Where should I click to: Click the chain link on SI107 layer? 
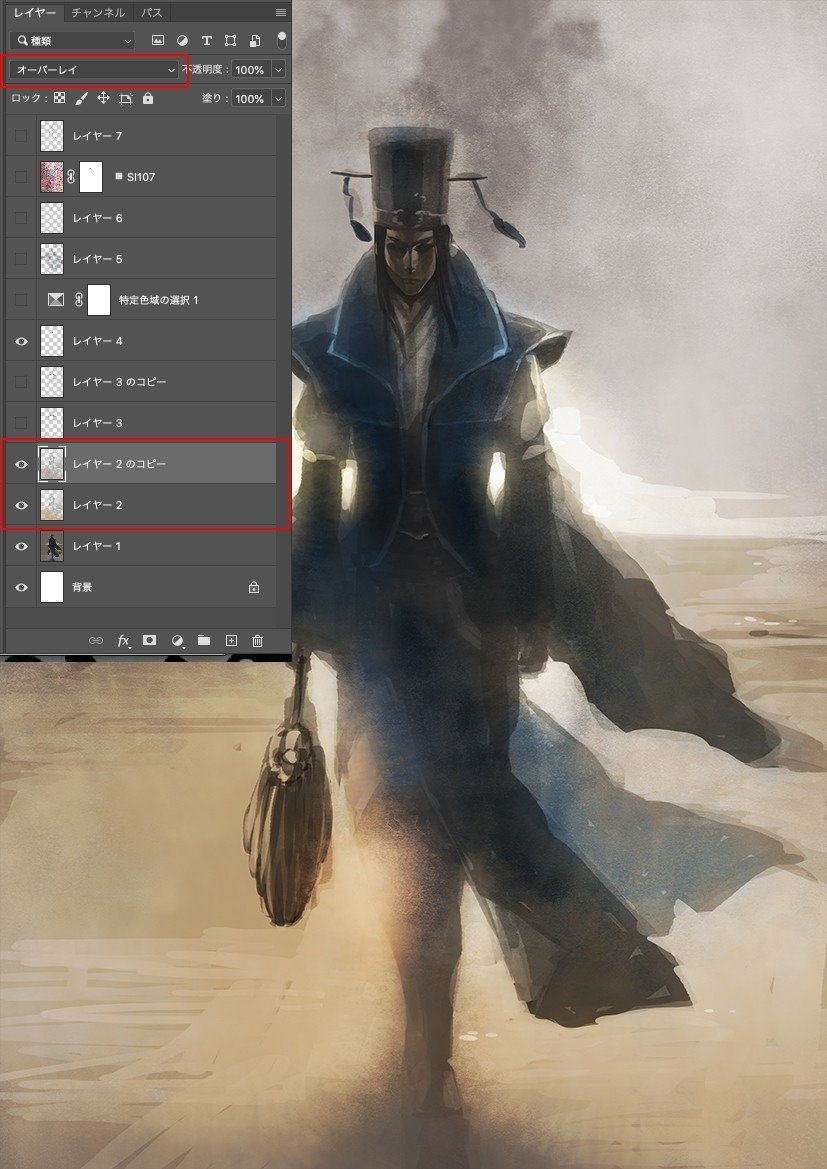tap(72, 177)
